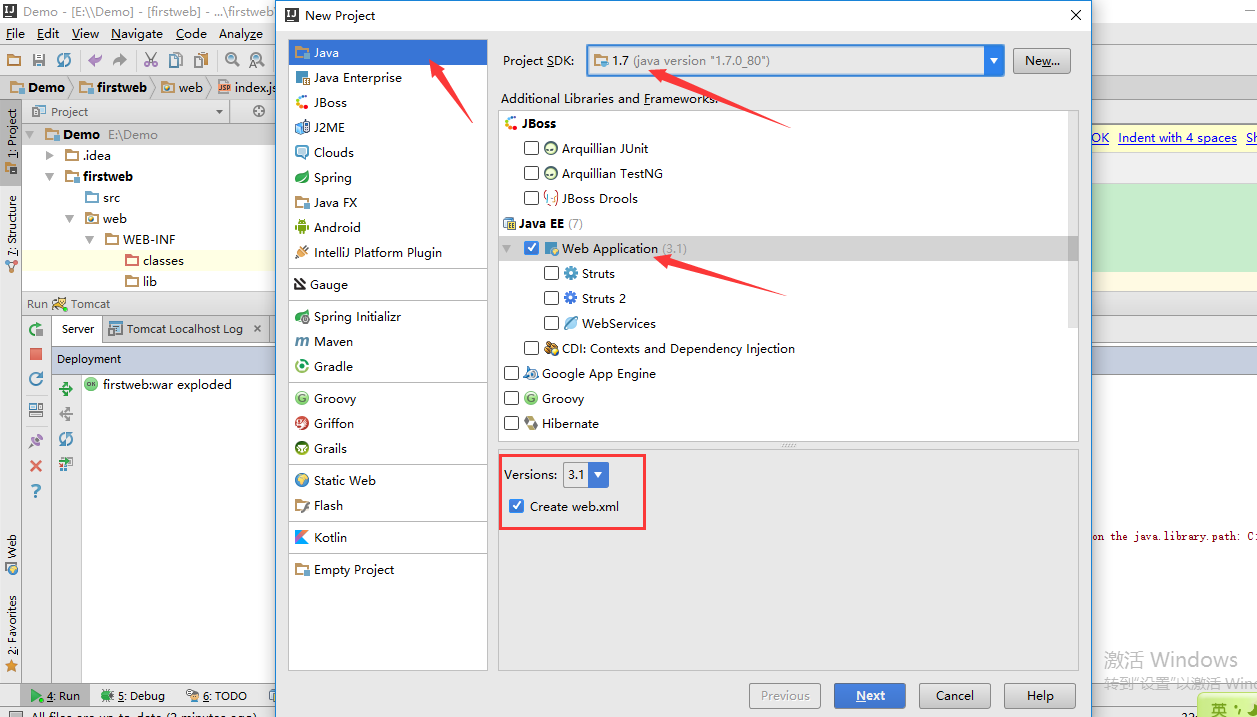Open the Project SDK dropdown
Viewport: 1257px width, 717px height.
pos(994,60)
